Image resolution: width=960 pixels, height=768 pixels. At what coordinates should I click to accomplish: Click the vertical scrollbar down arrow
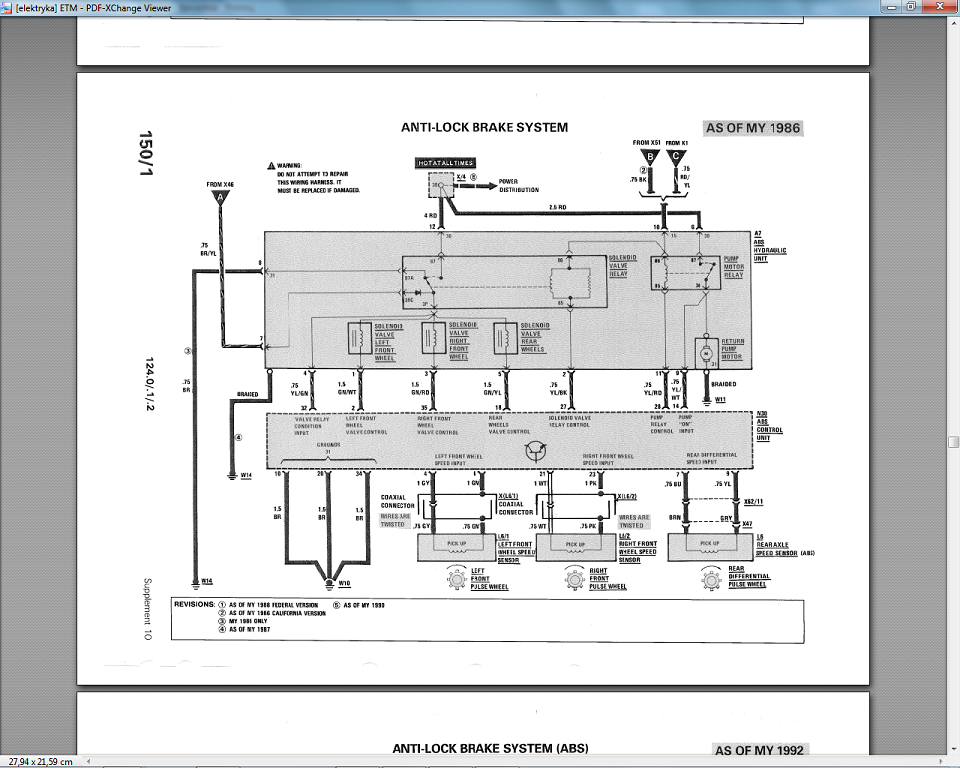953,748
